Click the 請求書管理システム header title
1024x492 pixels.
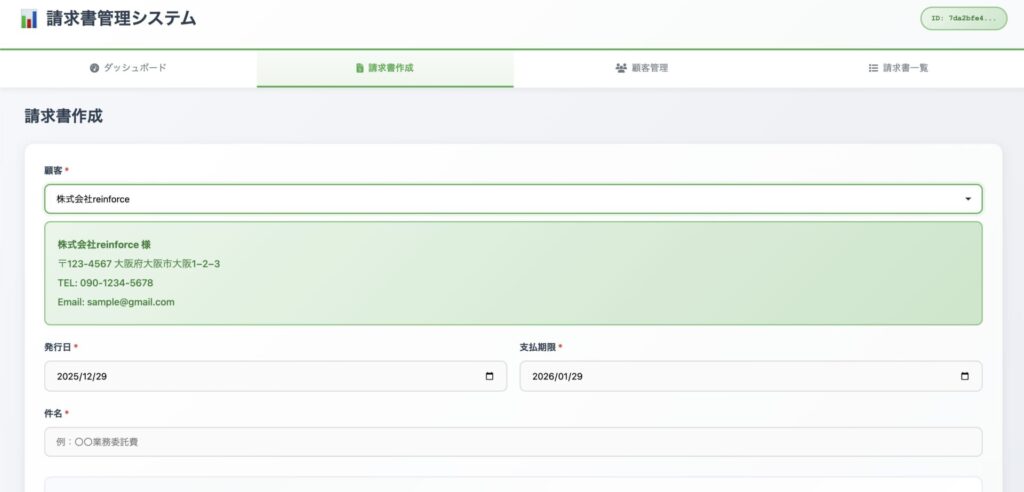(122, 18)
